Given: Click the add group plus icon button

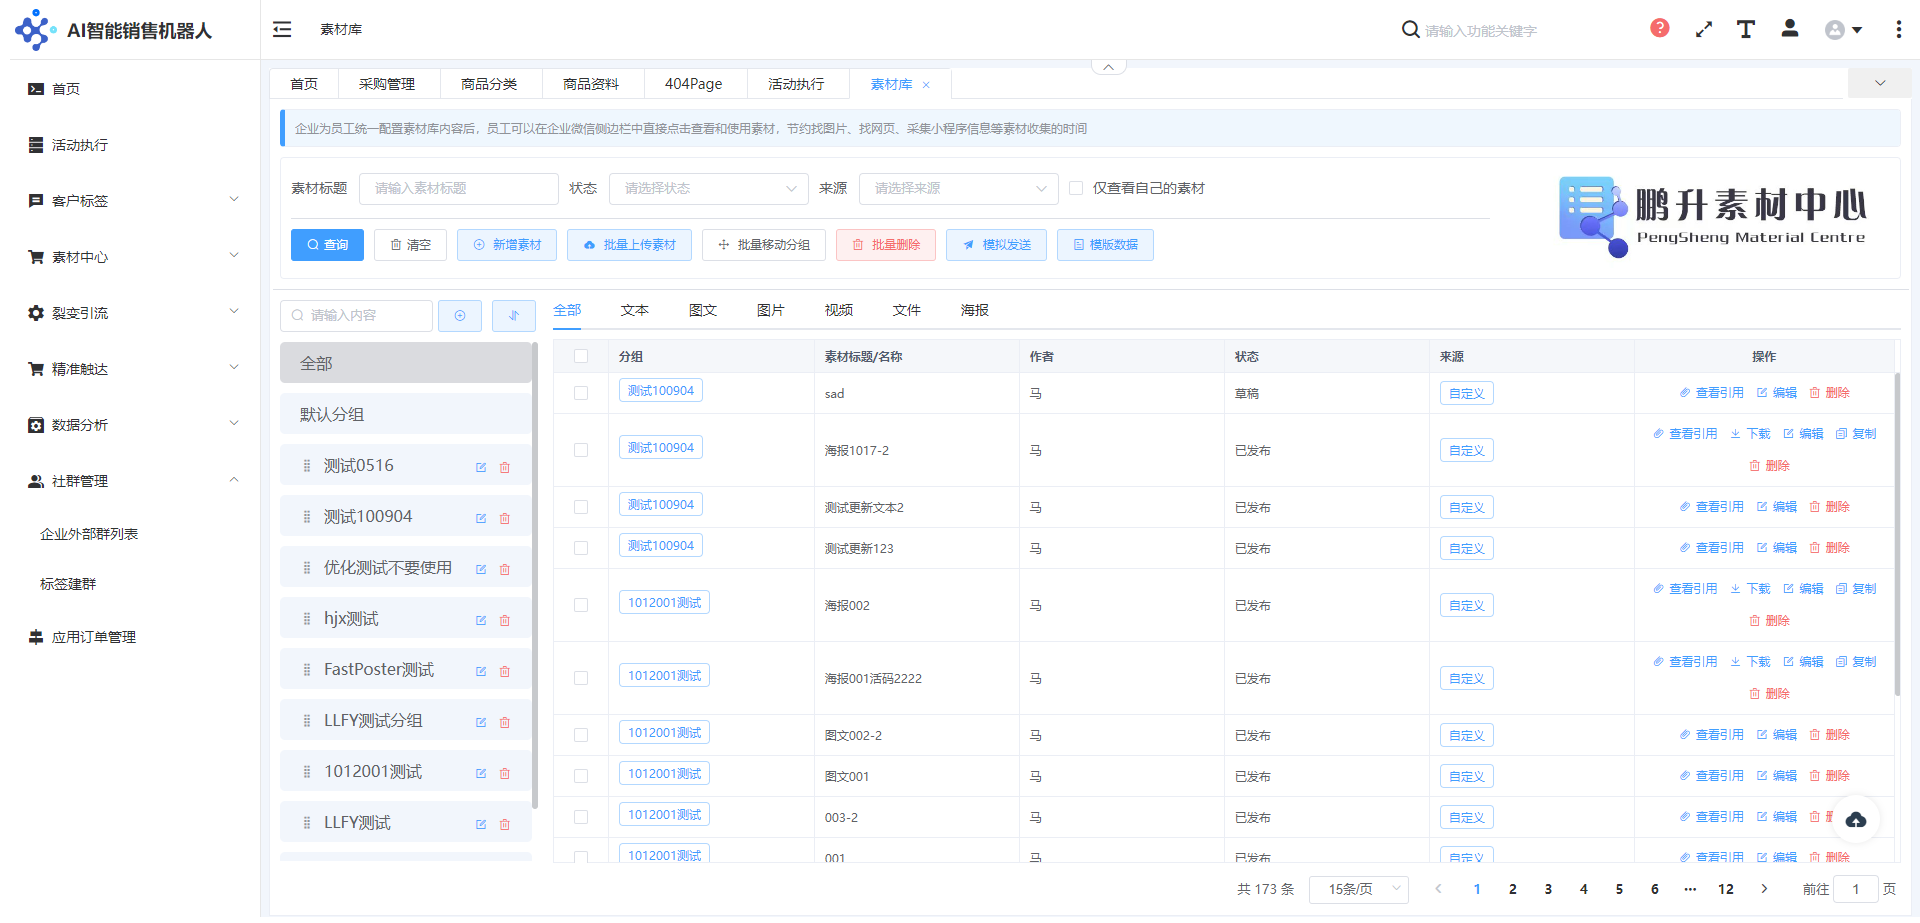Looking at the screenshot, I should (460, 316).
